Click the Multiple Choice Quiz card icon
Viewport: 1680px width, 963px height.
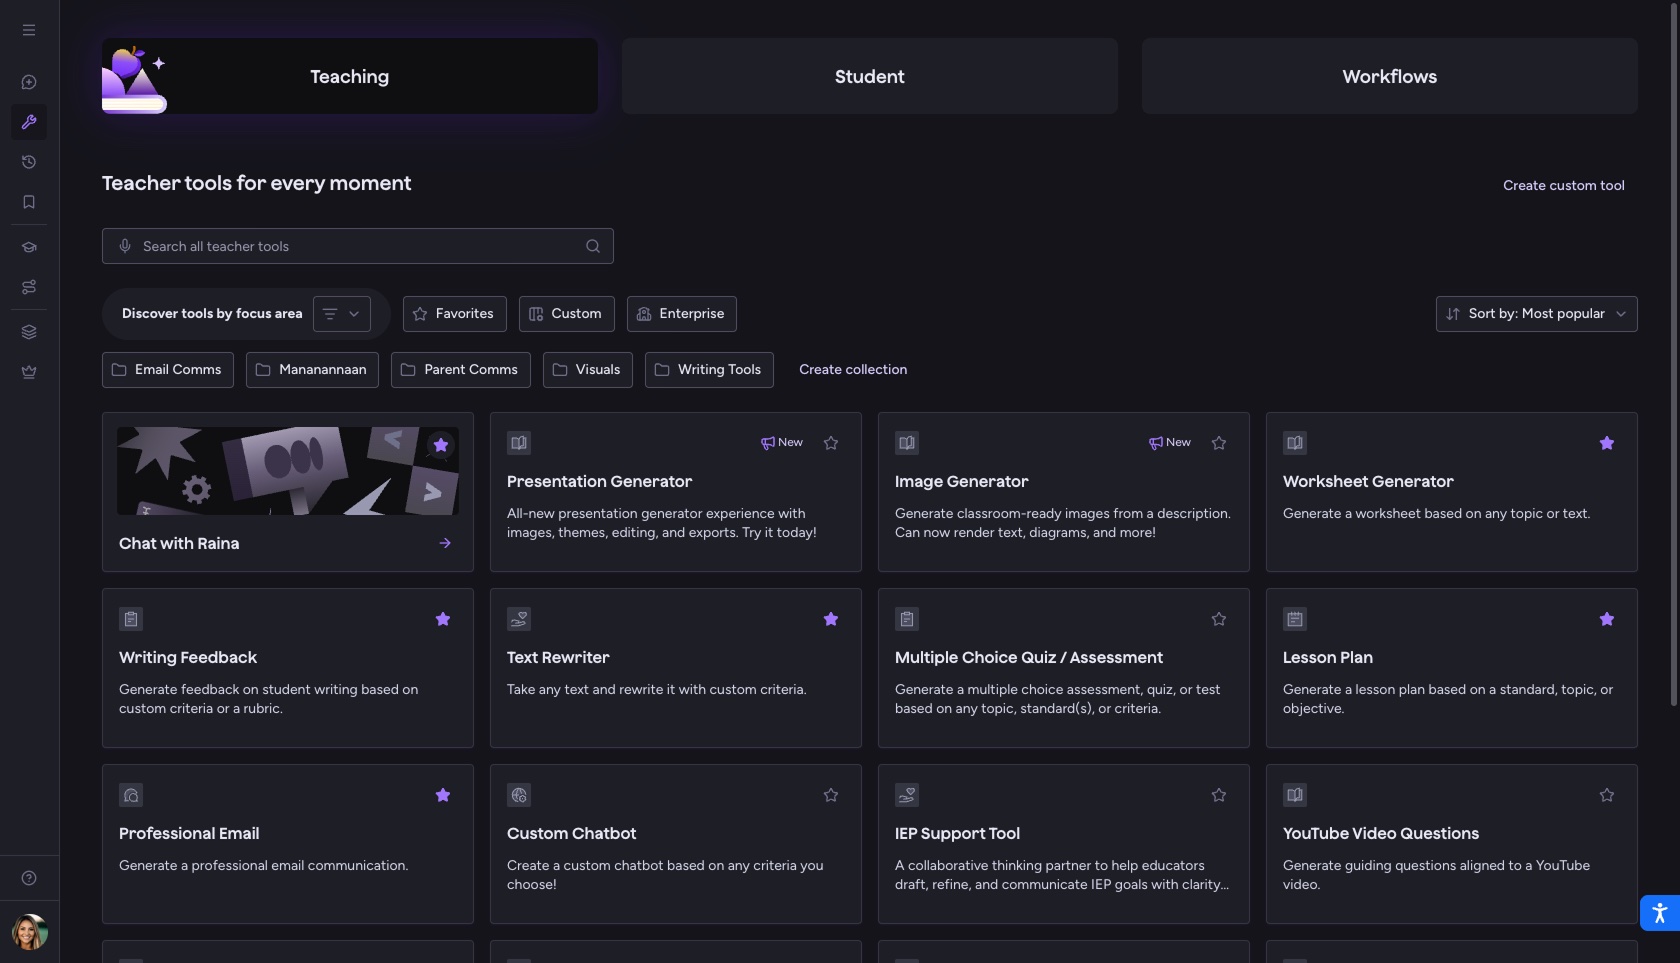tap(907, 619)
